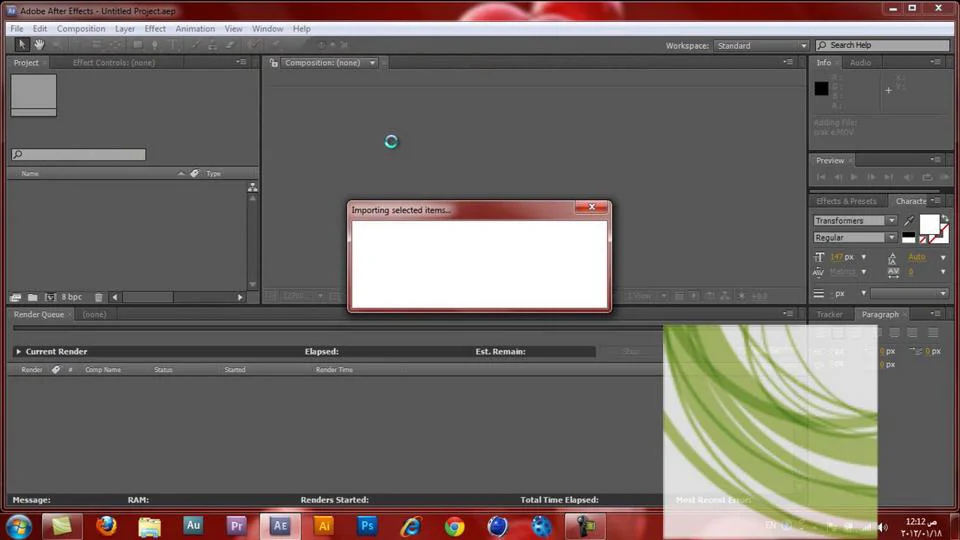Switch to the Effects & Presets tab
The height and width of the screenshot is (540, 960).
coord(846,201)
